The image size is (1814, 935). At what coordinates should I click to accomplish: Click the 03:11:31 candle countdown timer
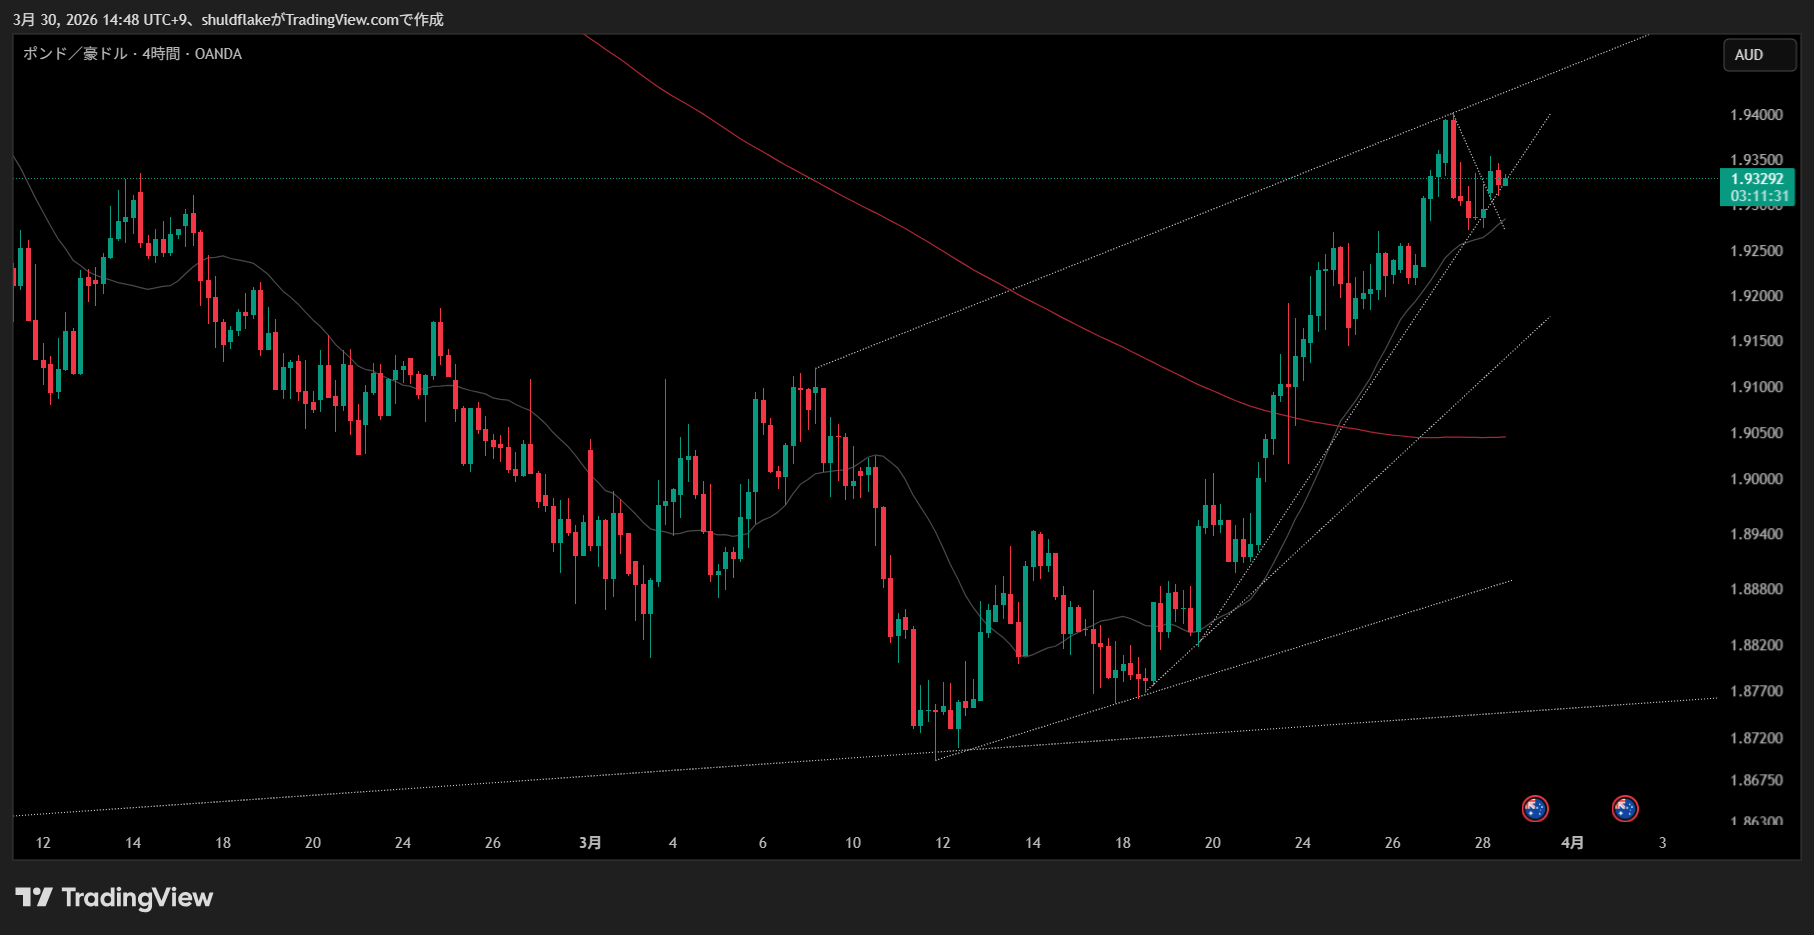click(x=1757, y=196)
